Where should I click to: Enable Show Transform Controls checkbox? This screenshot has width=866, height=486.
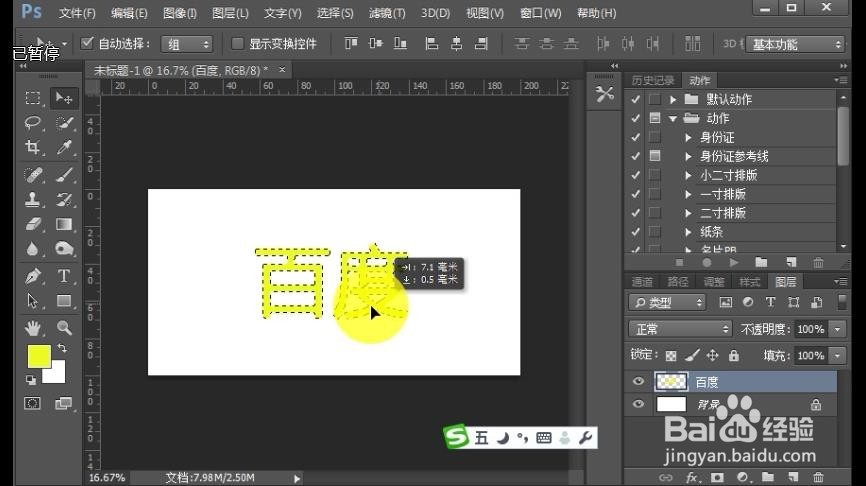237,43
